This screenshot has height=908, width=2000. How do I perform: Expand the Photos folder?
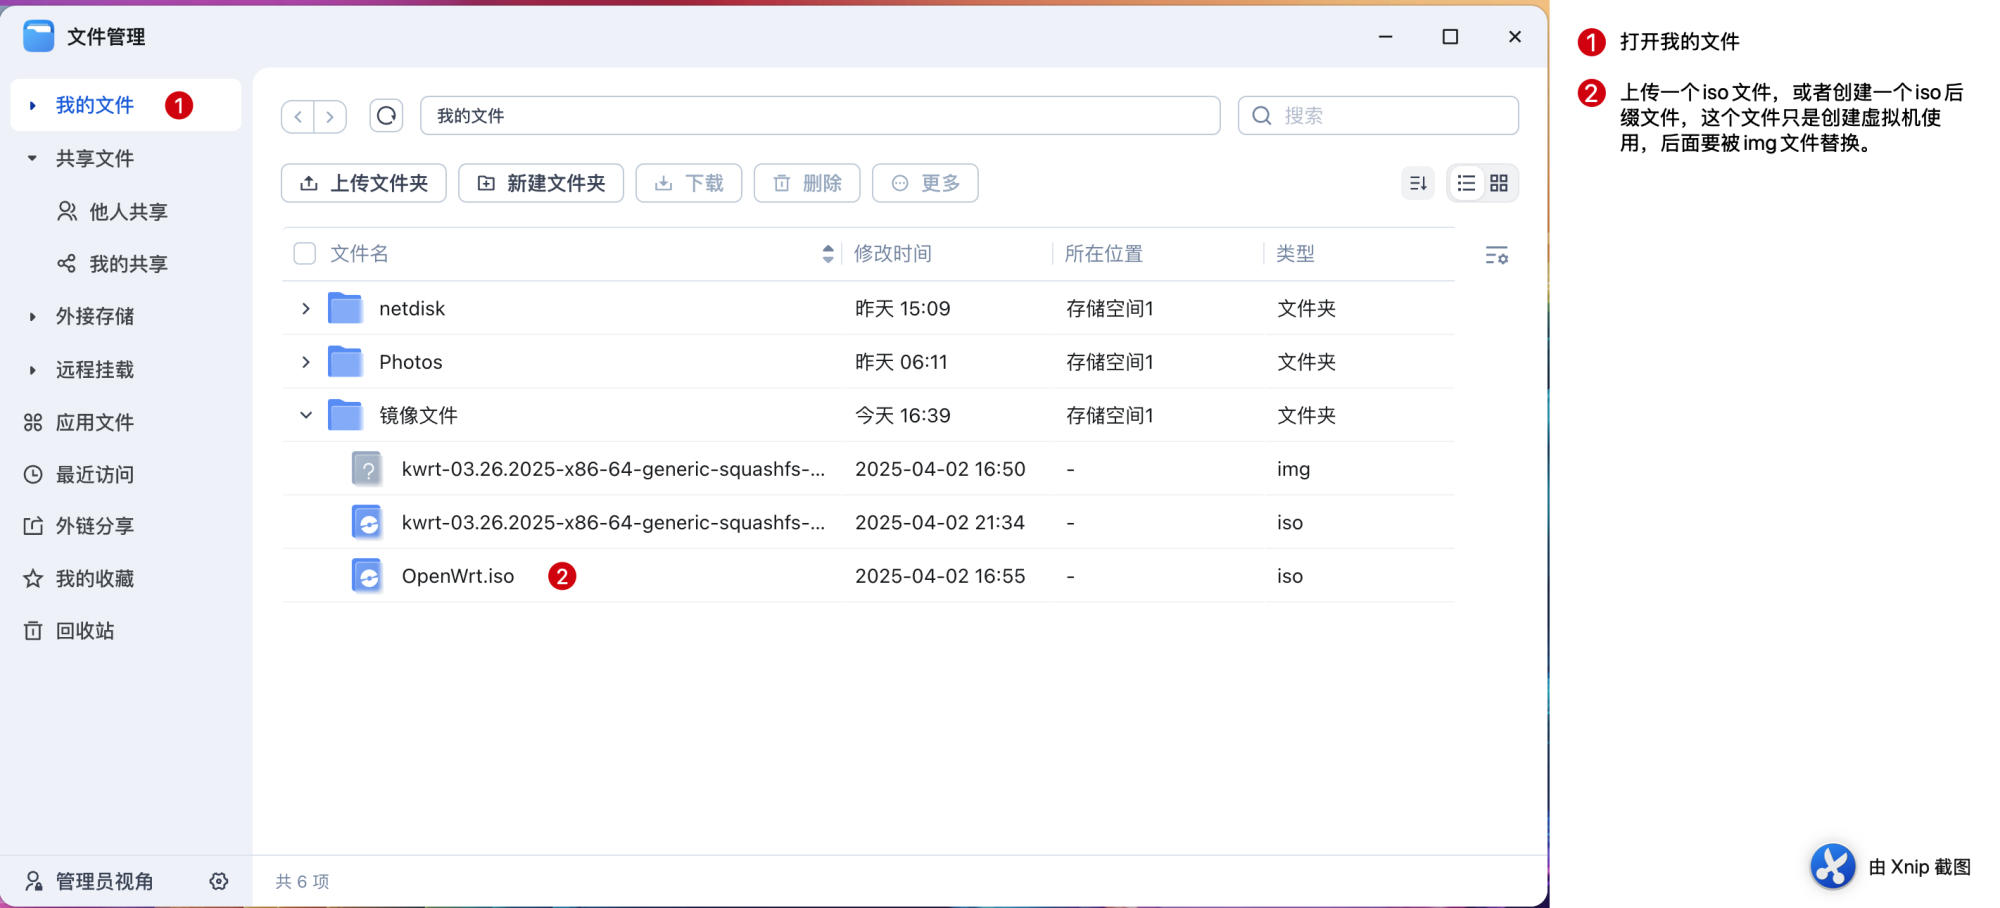click(x=306, y=362)
